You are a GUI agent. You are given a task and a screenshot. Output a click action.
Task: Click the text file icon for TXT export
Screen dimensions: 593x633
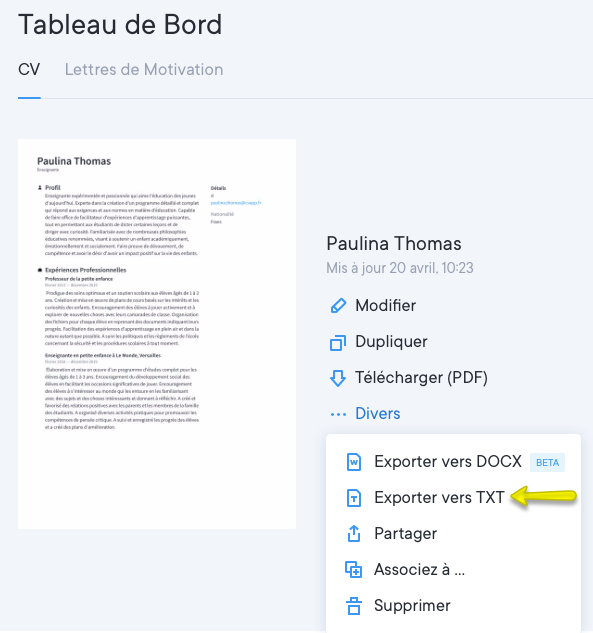click(x=354, y=498)
